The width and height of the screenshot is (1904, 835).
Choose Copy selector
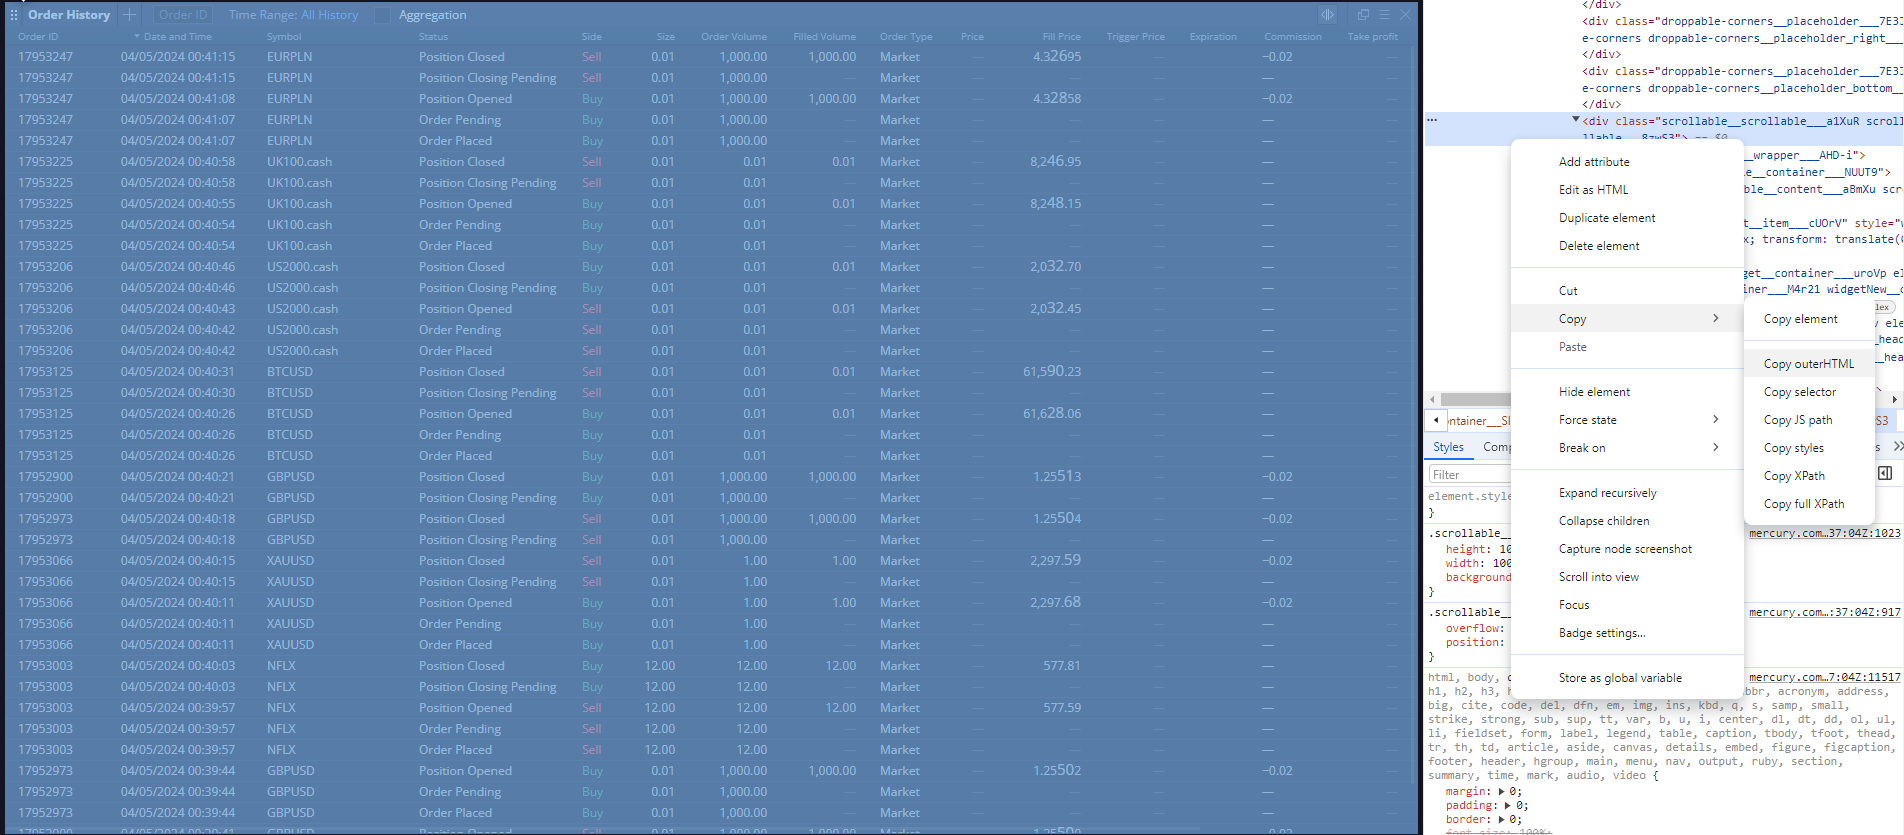point(1809,392)
